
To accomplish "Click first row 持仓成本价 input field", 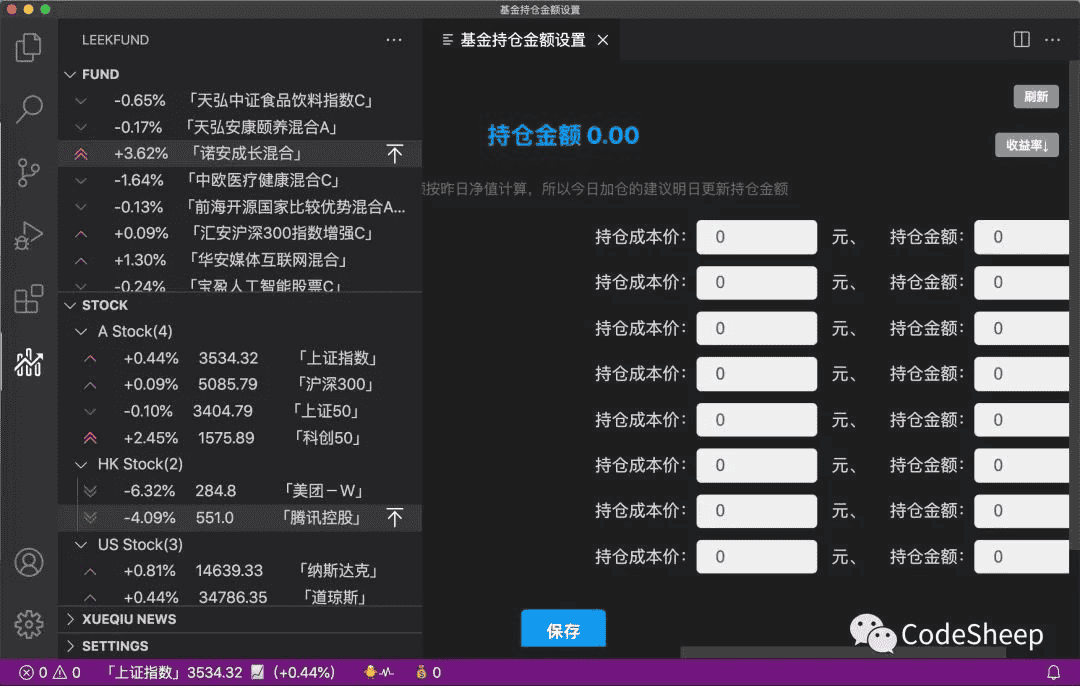I will pyautogui.click(x=756, y=237).
